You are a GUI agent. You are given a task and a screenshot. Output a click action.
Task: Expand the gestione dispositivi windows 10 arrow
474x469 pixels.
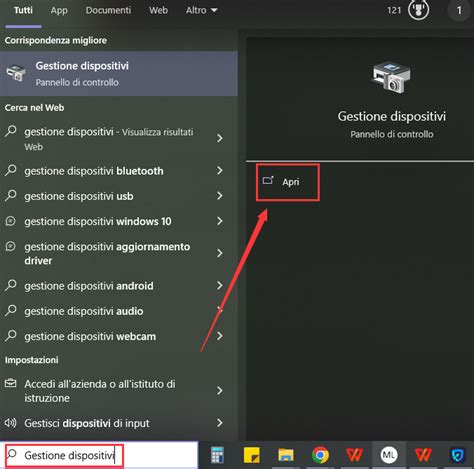219,221
